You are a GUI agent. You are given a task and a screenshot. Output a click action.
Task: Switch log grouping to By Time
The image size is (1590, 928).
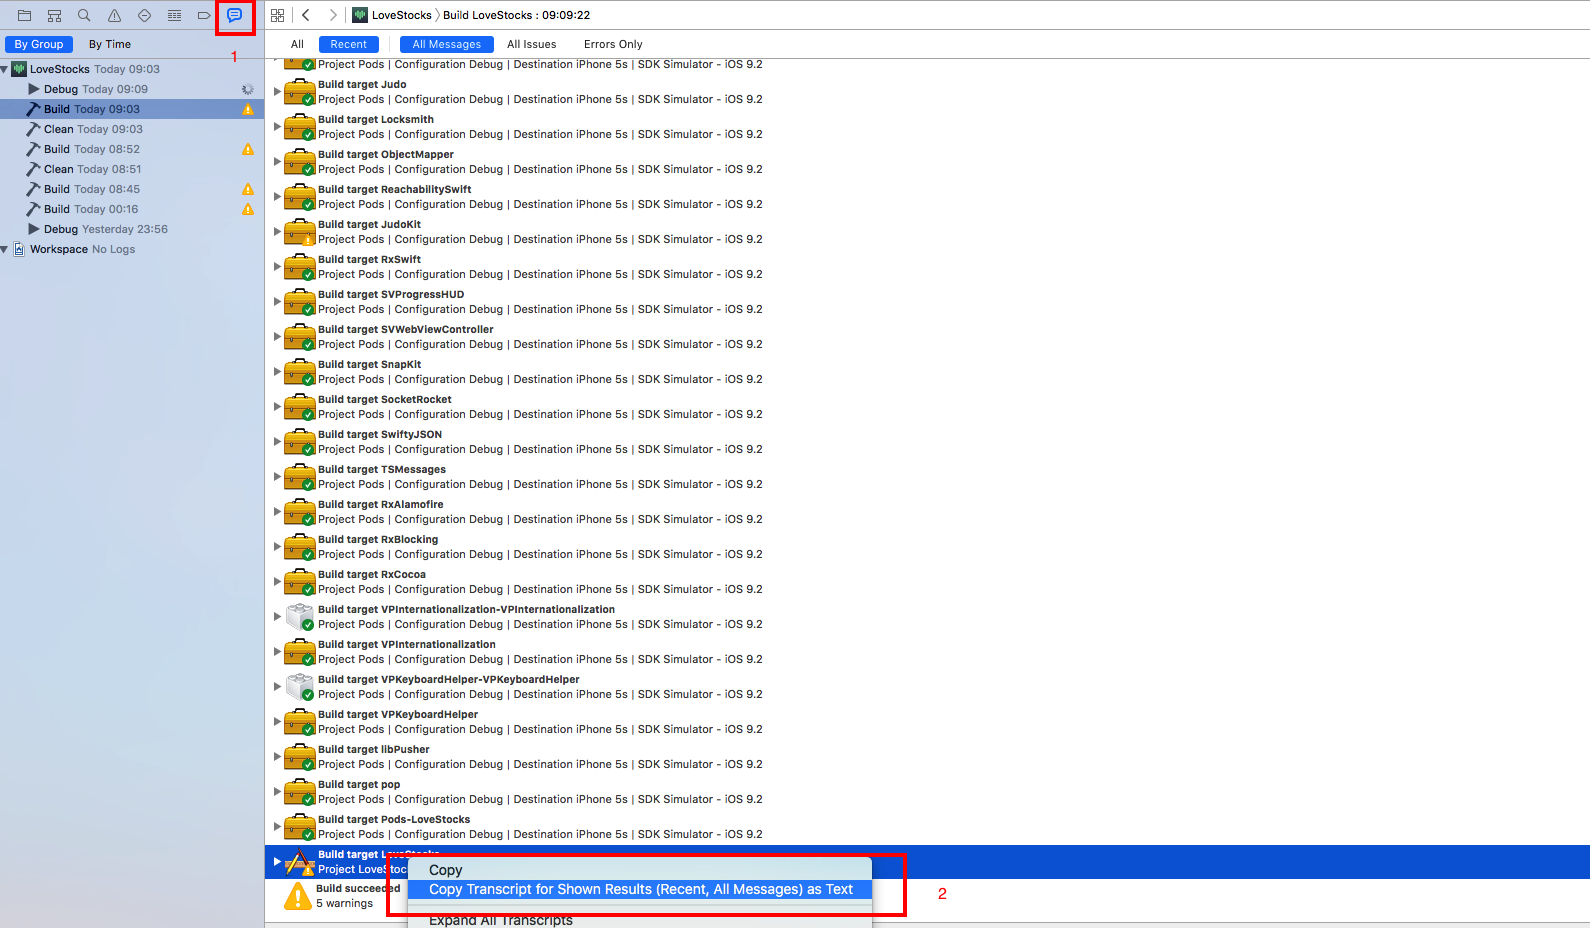(x=110, y=44)
